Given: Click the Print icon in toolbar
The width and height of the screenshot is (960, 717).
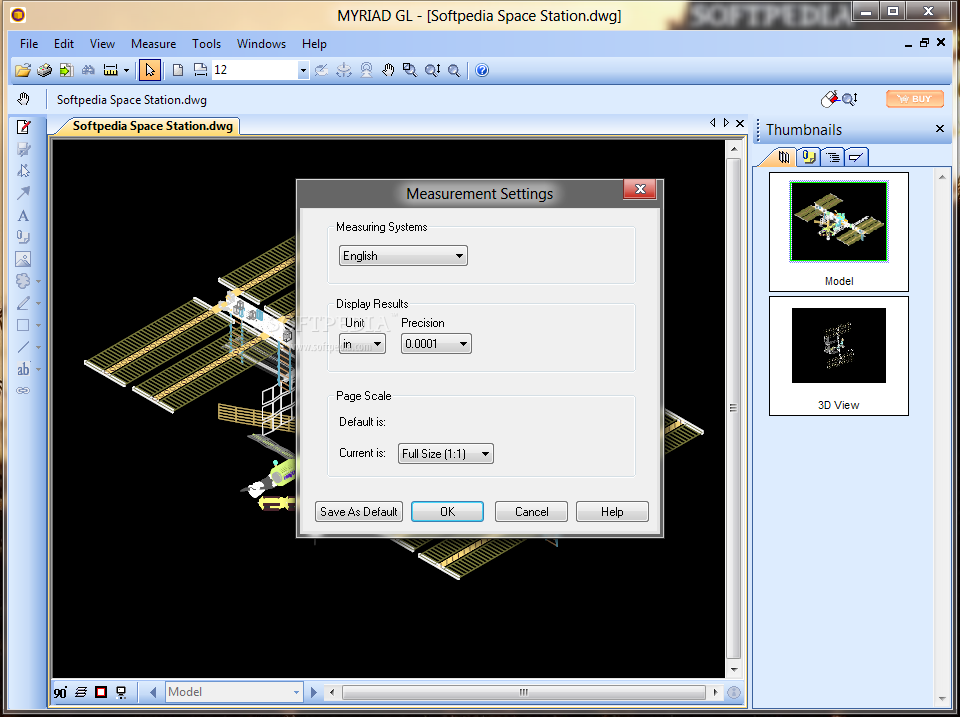Looking at the screenshot, I should [44, 70].
